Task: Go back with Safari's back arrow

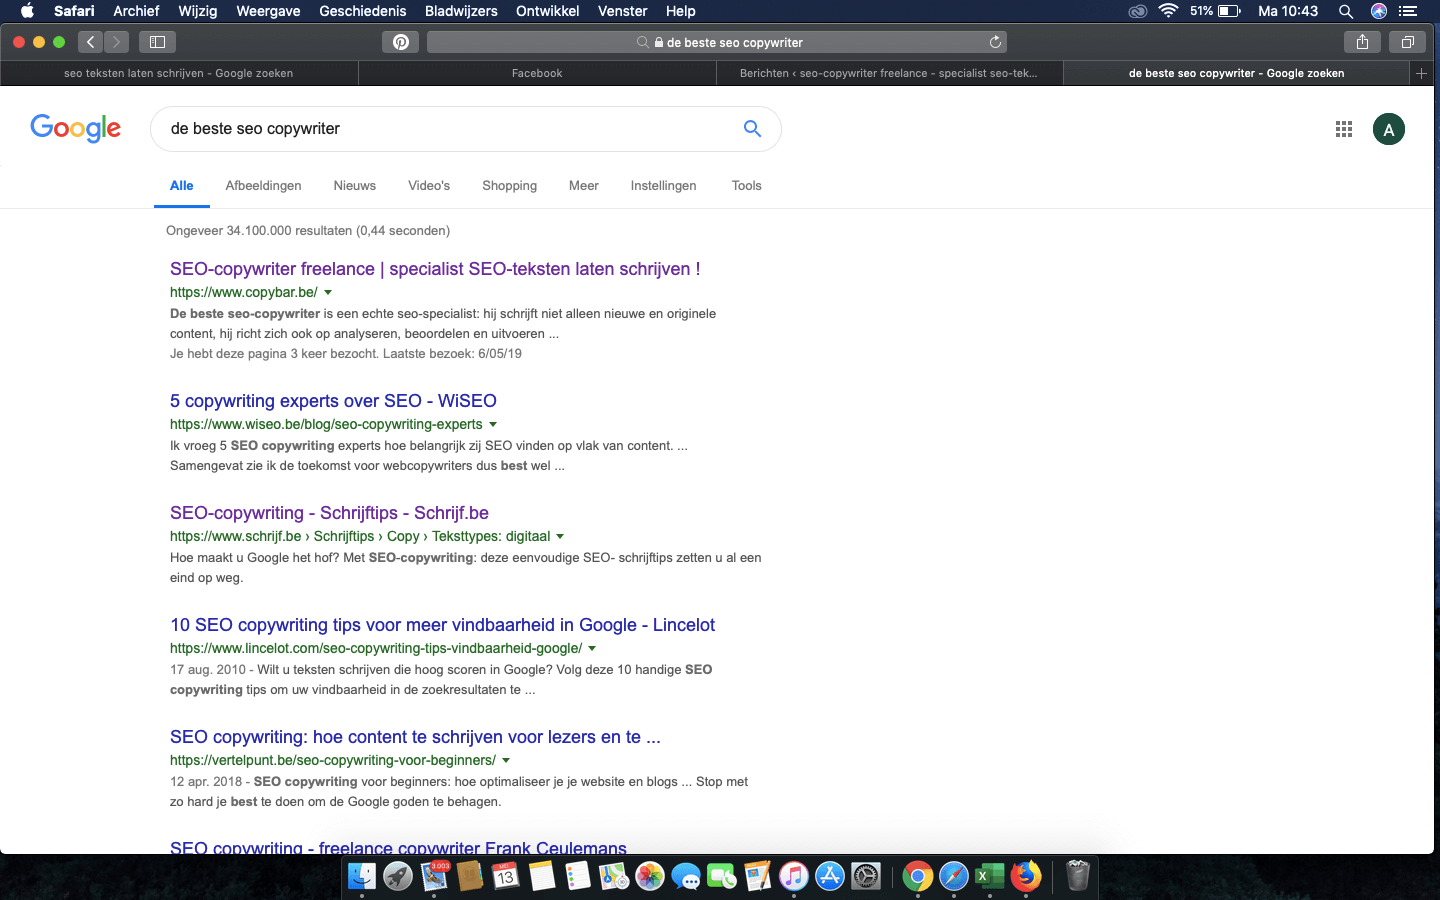Action: click(91, 42)
